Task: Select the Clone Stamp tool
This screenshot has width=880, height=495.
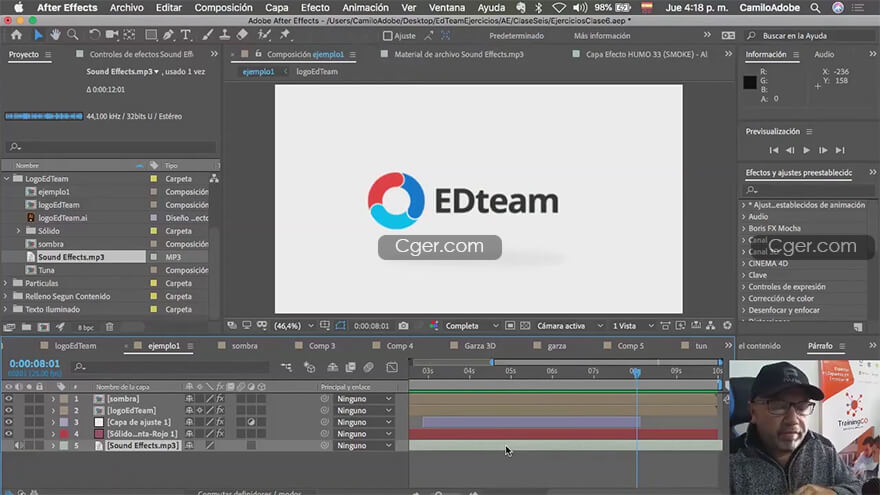Action: coord(224,35)
